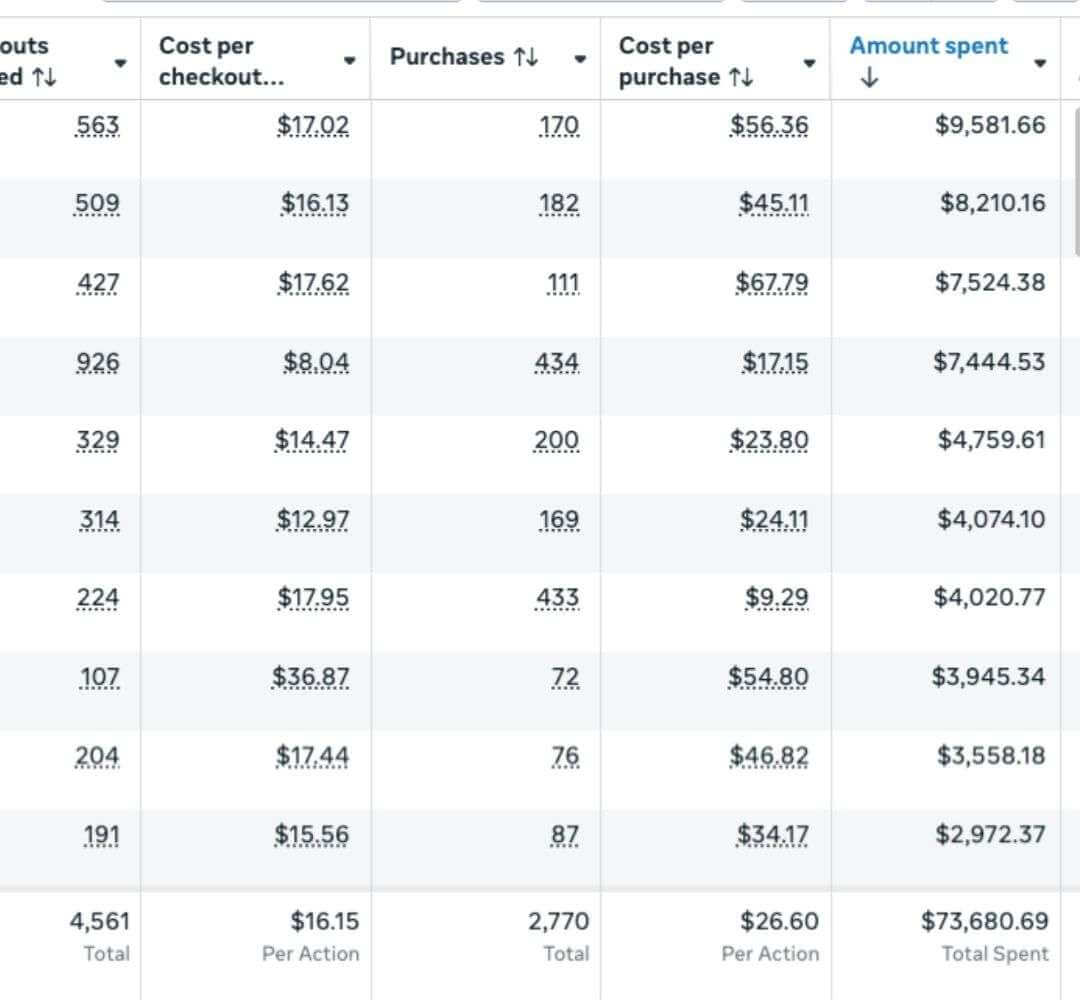Image resolution: width=1080 pixels, height=1000 pixels.
Task: Click cost per purchase $24.11
Action: click(x=774, y=520)
